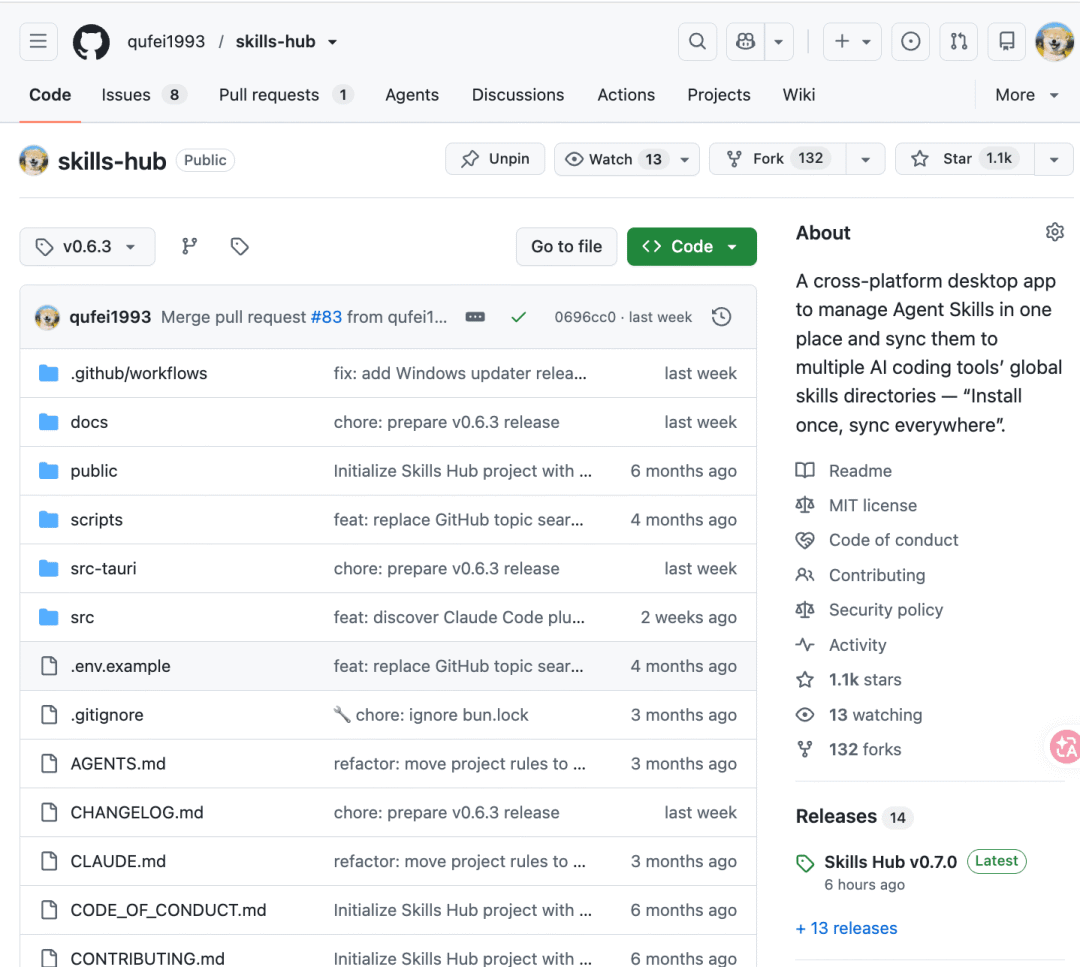Open pull request #83 link
Screen dimensions: 1080x967
coord(326,317)
